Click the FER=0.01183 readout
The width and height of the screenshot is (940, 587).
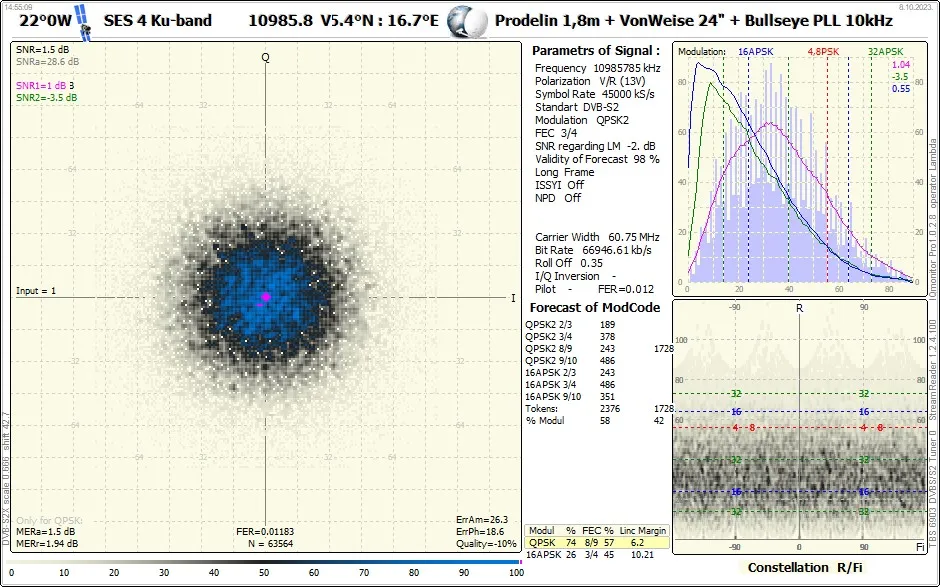pyautogui.click(x=265, y=531)
